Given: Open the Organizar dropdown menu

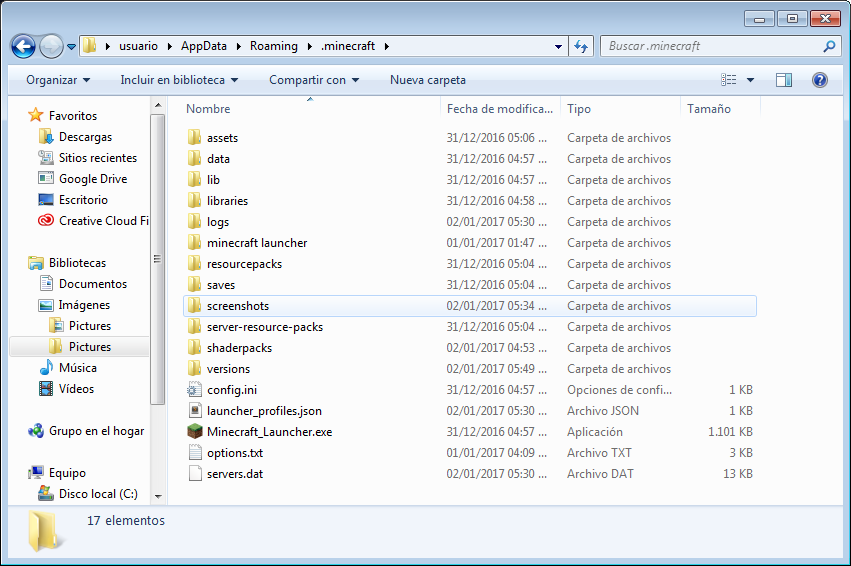Looking at the screenshot, I should 58,80.
